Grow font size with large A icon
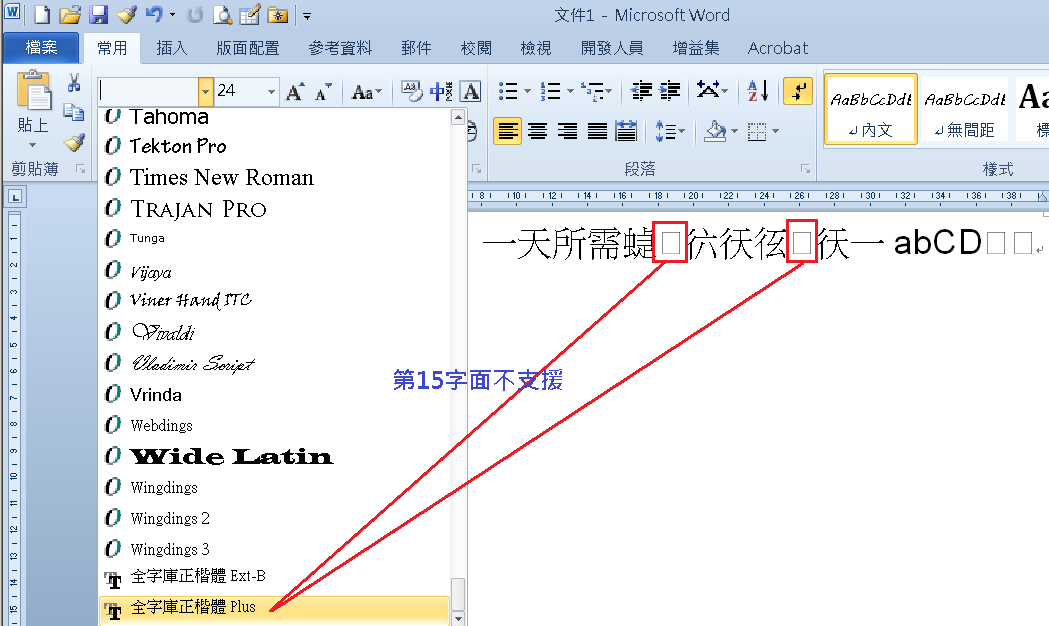Viewport: 1049px width, 626px height. pyautogui.click(x=295, y=92)
